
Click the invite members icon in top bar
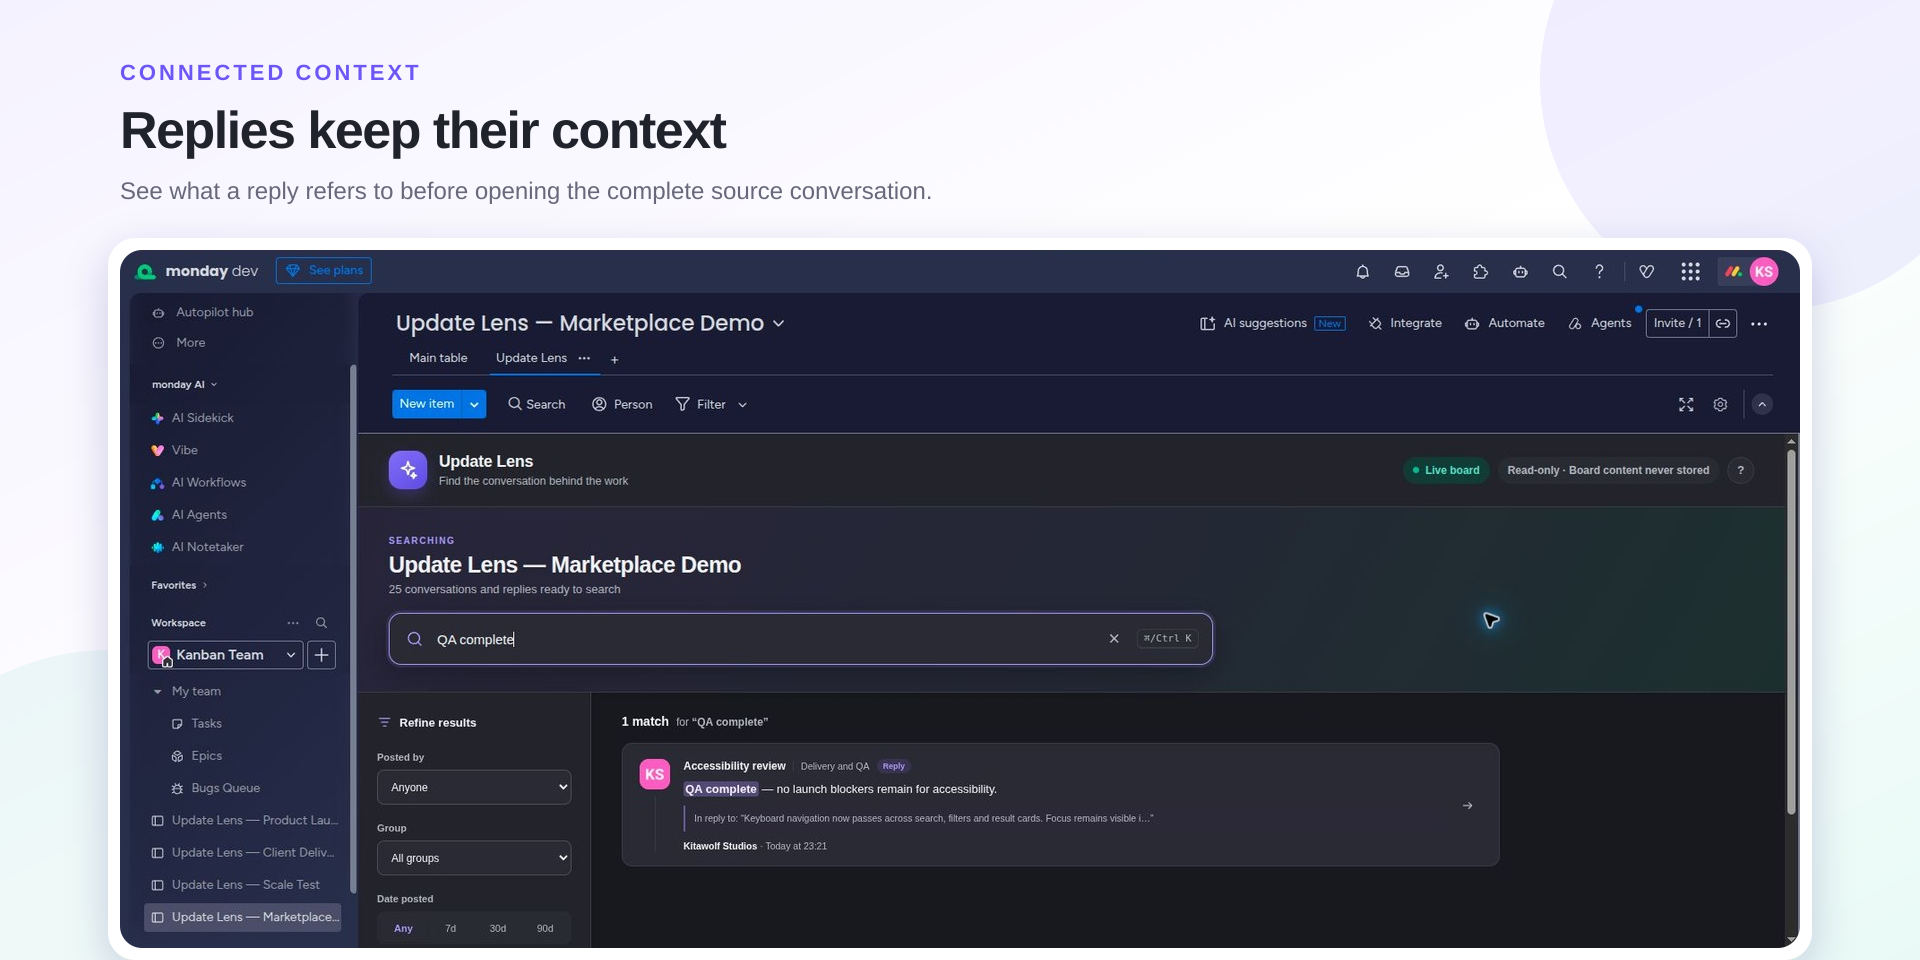[x=1441, y=272]
